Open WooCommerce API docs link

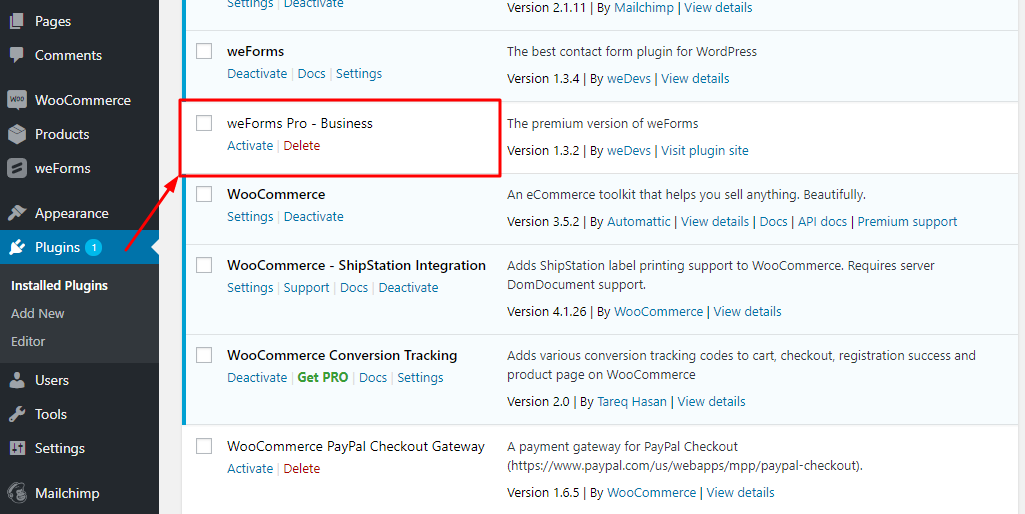tap(822, 222)
